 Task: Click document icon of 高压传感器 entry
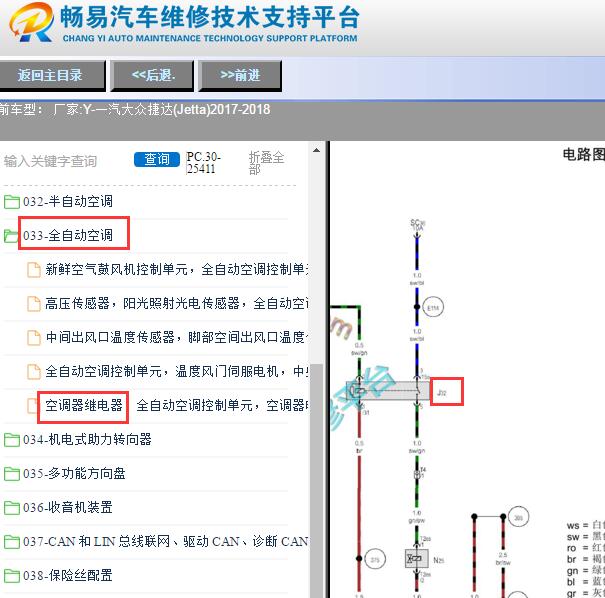[x=34, y=303]
